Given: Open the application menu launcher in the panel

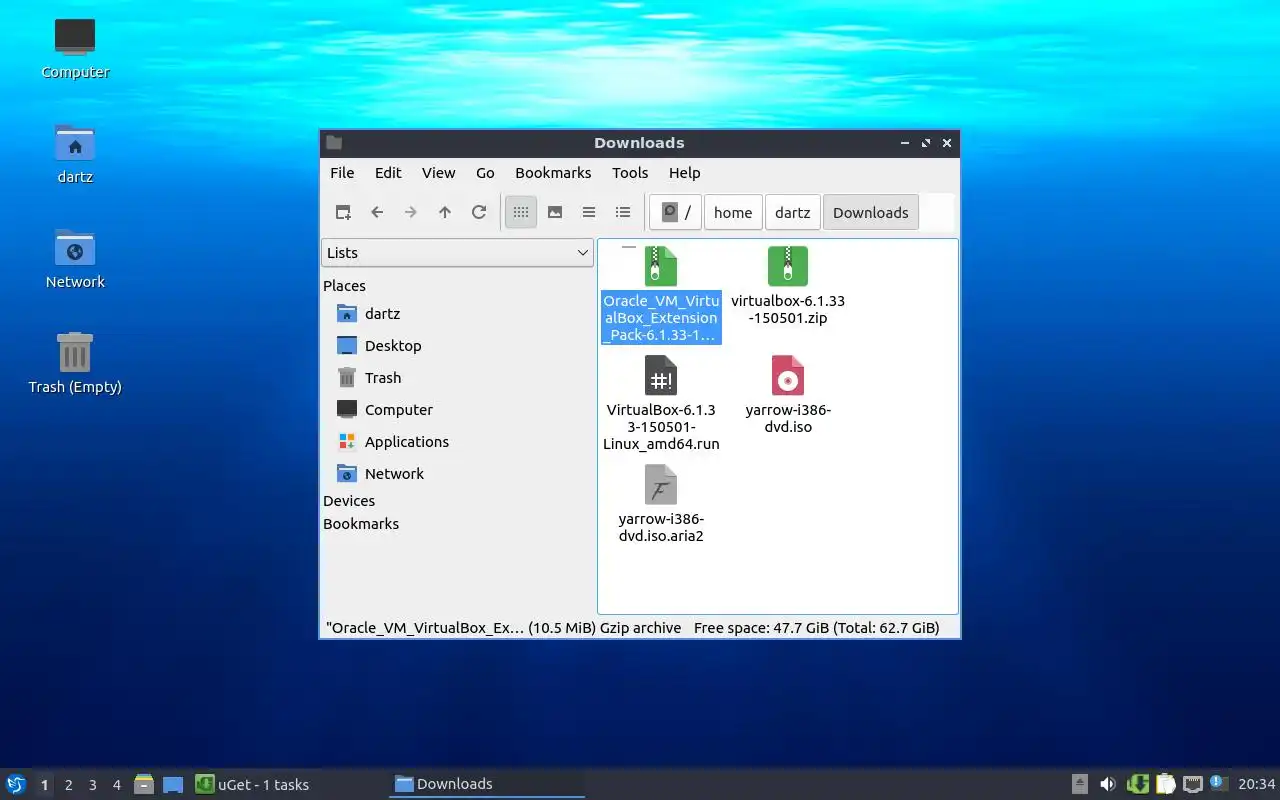Looking at the screenshot, I should pyautogui.click(x=16, y=784).
